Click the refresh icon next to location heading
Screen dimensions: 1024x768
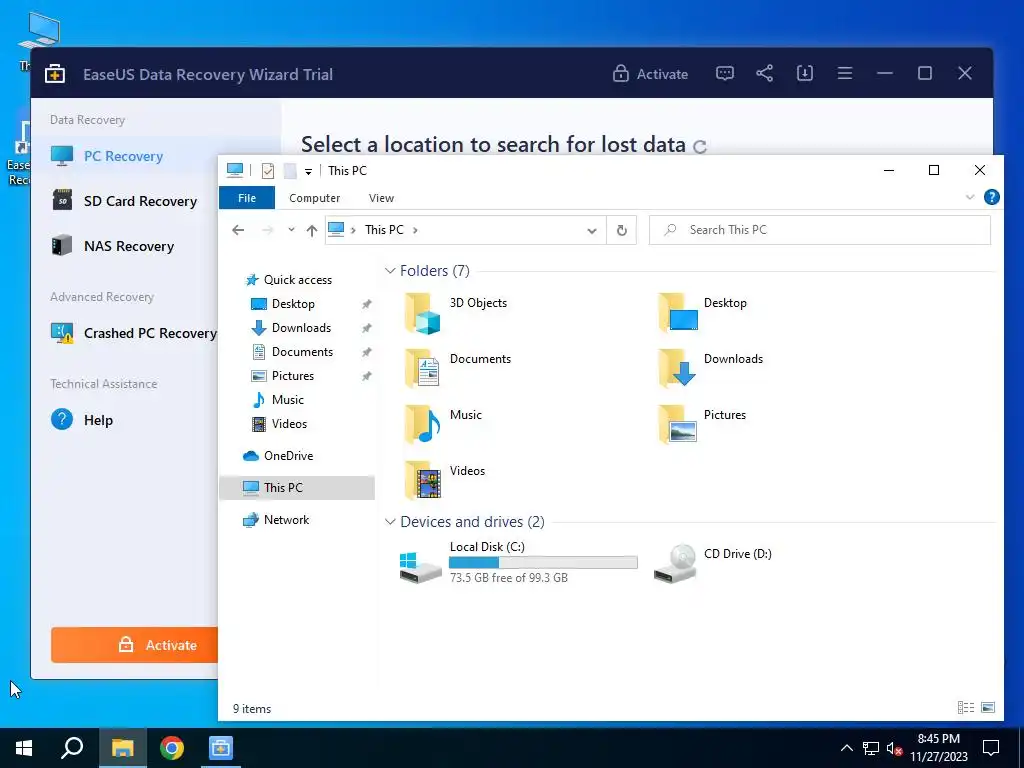coord(700,146)
